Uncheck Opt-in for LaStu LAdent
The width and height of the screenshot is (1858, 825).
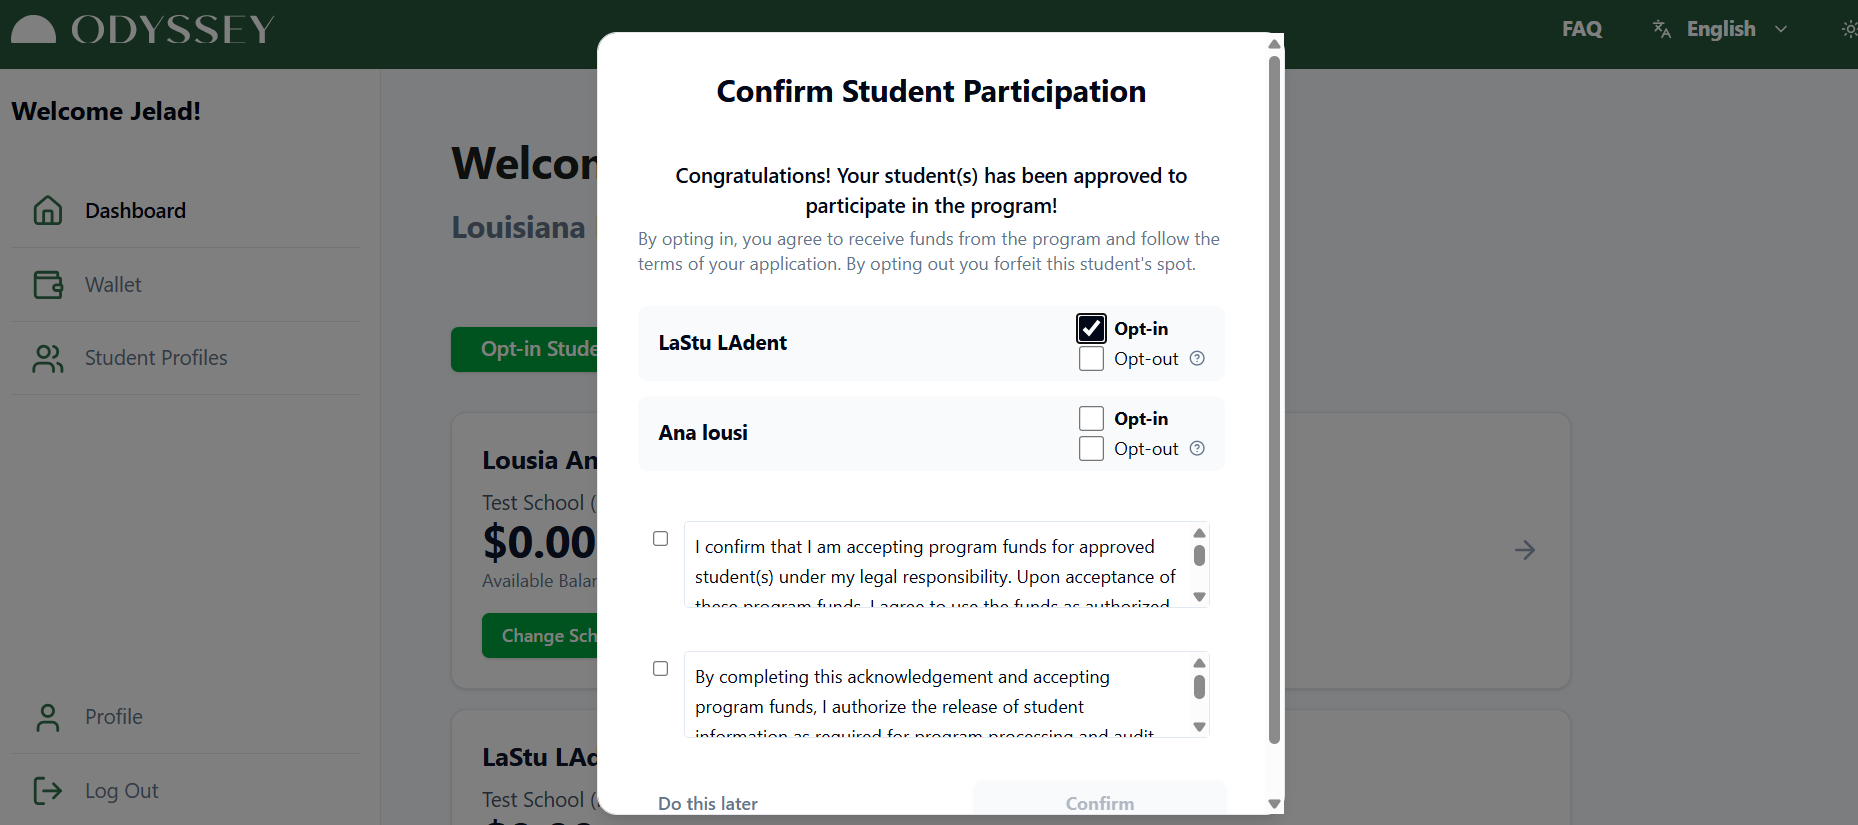point(1091,329)
